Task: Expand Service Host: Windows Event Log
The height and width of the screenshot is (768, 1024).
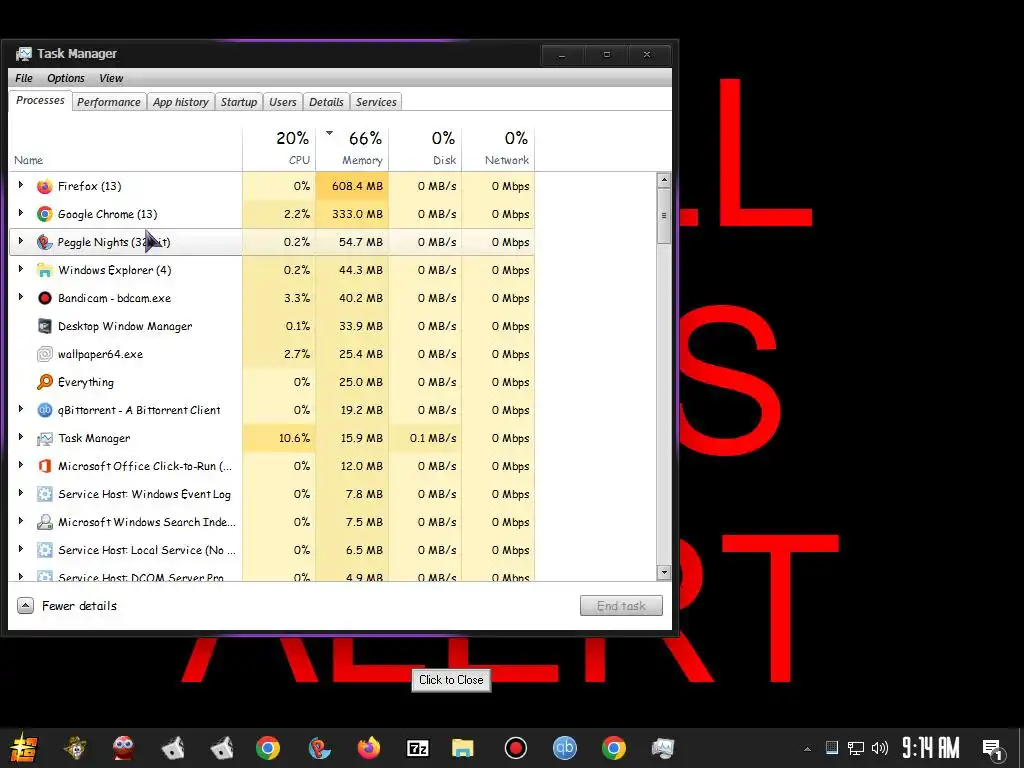Action: [x=21, y=494]
